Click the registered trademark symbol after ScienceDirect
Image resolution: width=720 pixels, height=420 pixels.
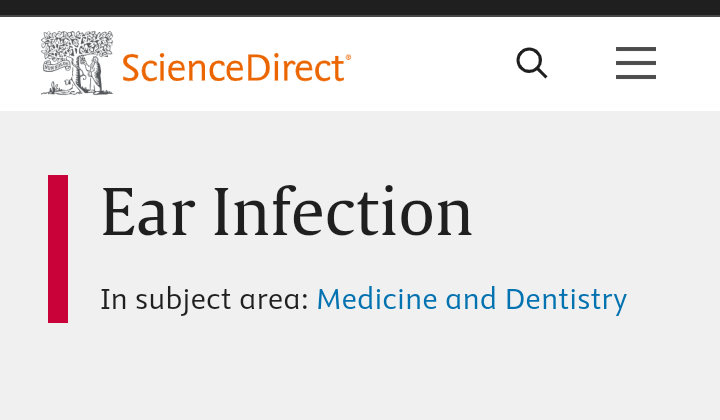click(x=348, y=57)
